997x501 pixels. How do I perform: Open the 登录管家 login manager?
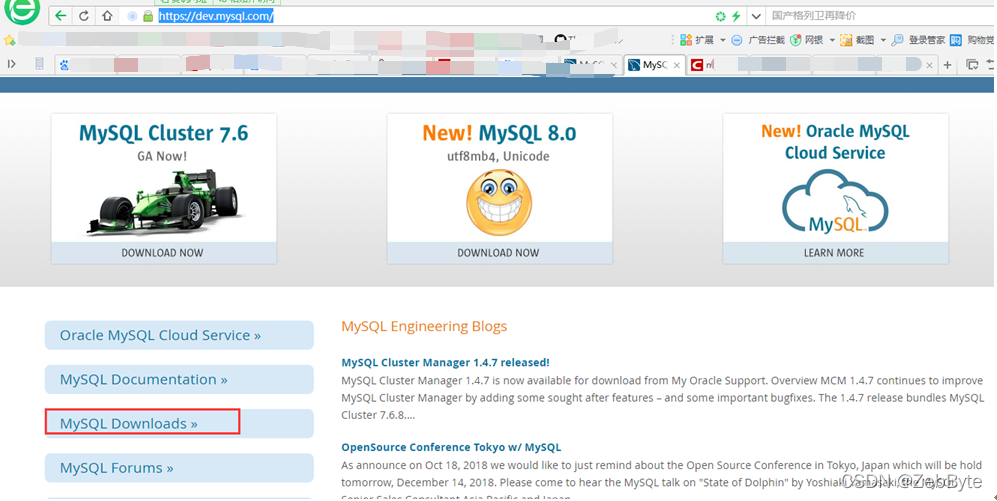click(918, 40)
